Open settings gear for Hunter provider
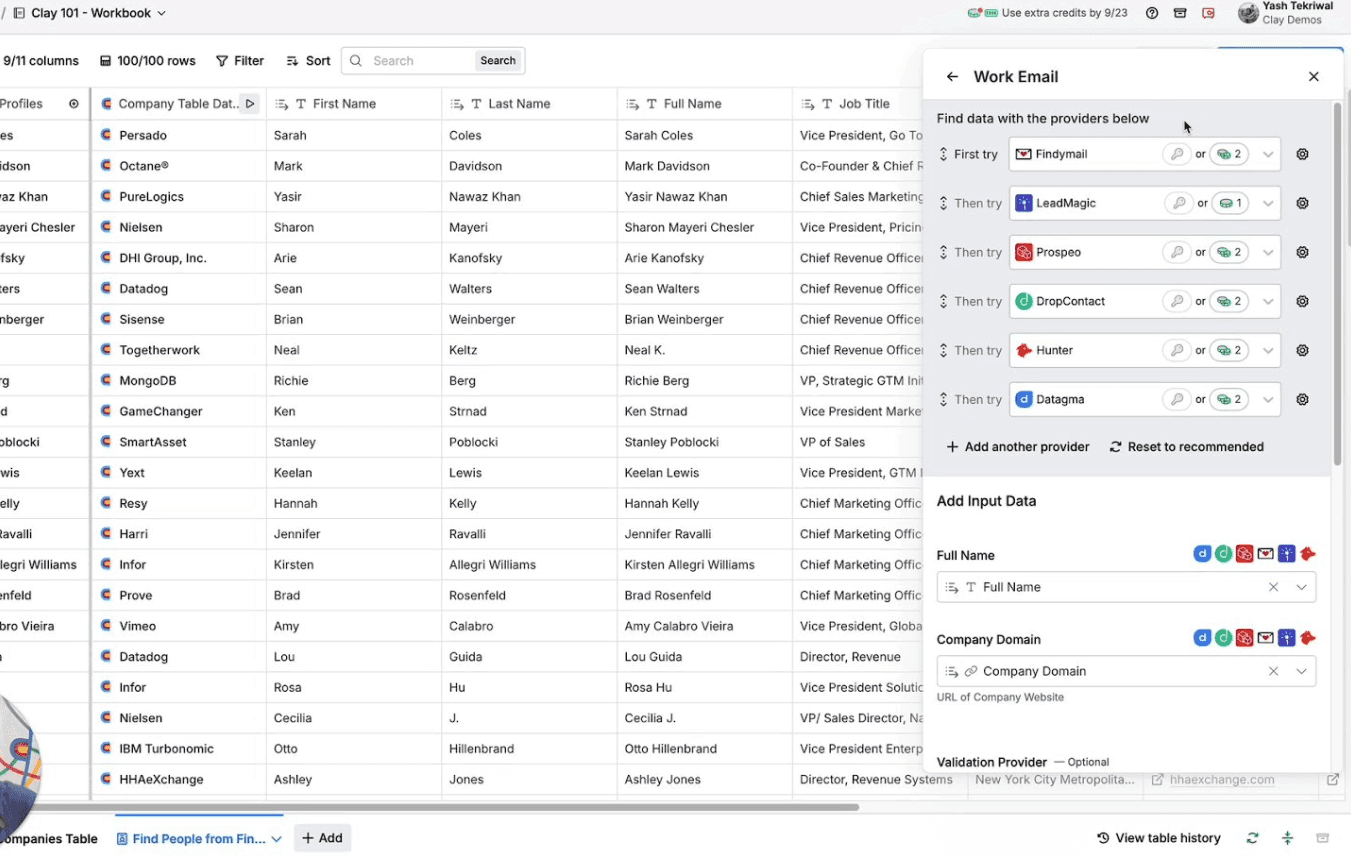1351x858 pixels. click(x=1302, y=350)
